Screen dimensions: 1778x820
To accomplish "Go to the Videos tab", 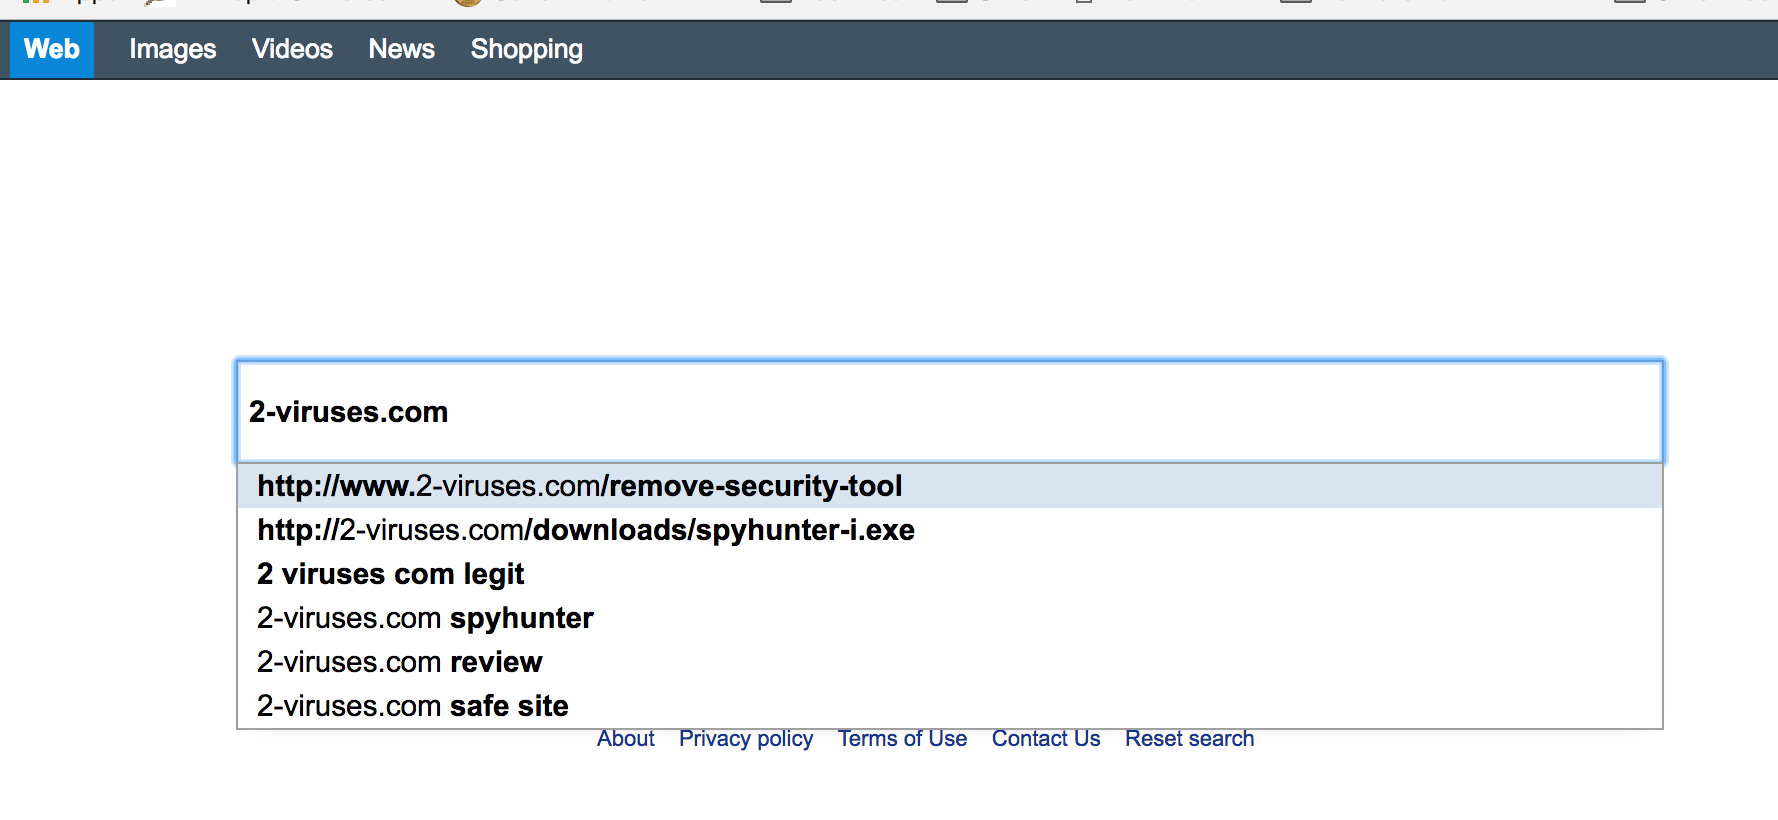I will pos(292,49).
